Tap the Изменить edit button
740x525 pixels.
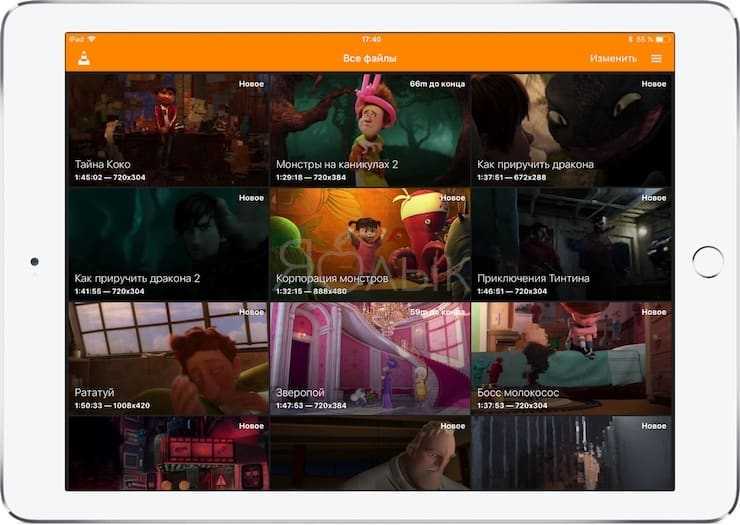point(613,59)
